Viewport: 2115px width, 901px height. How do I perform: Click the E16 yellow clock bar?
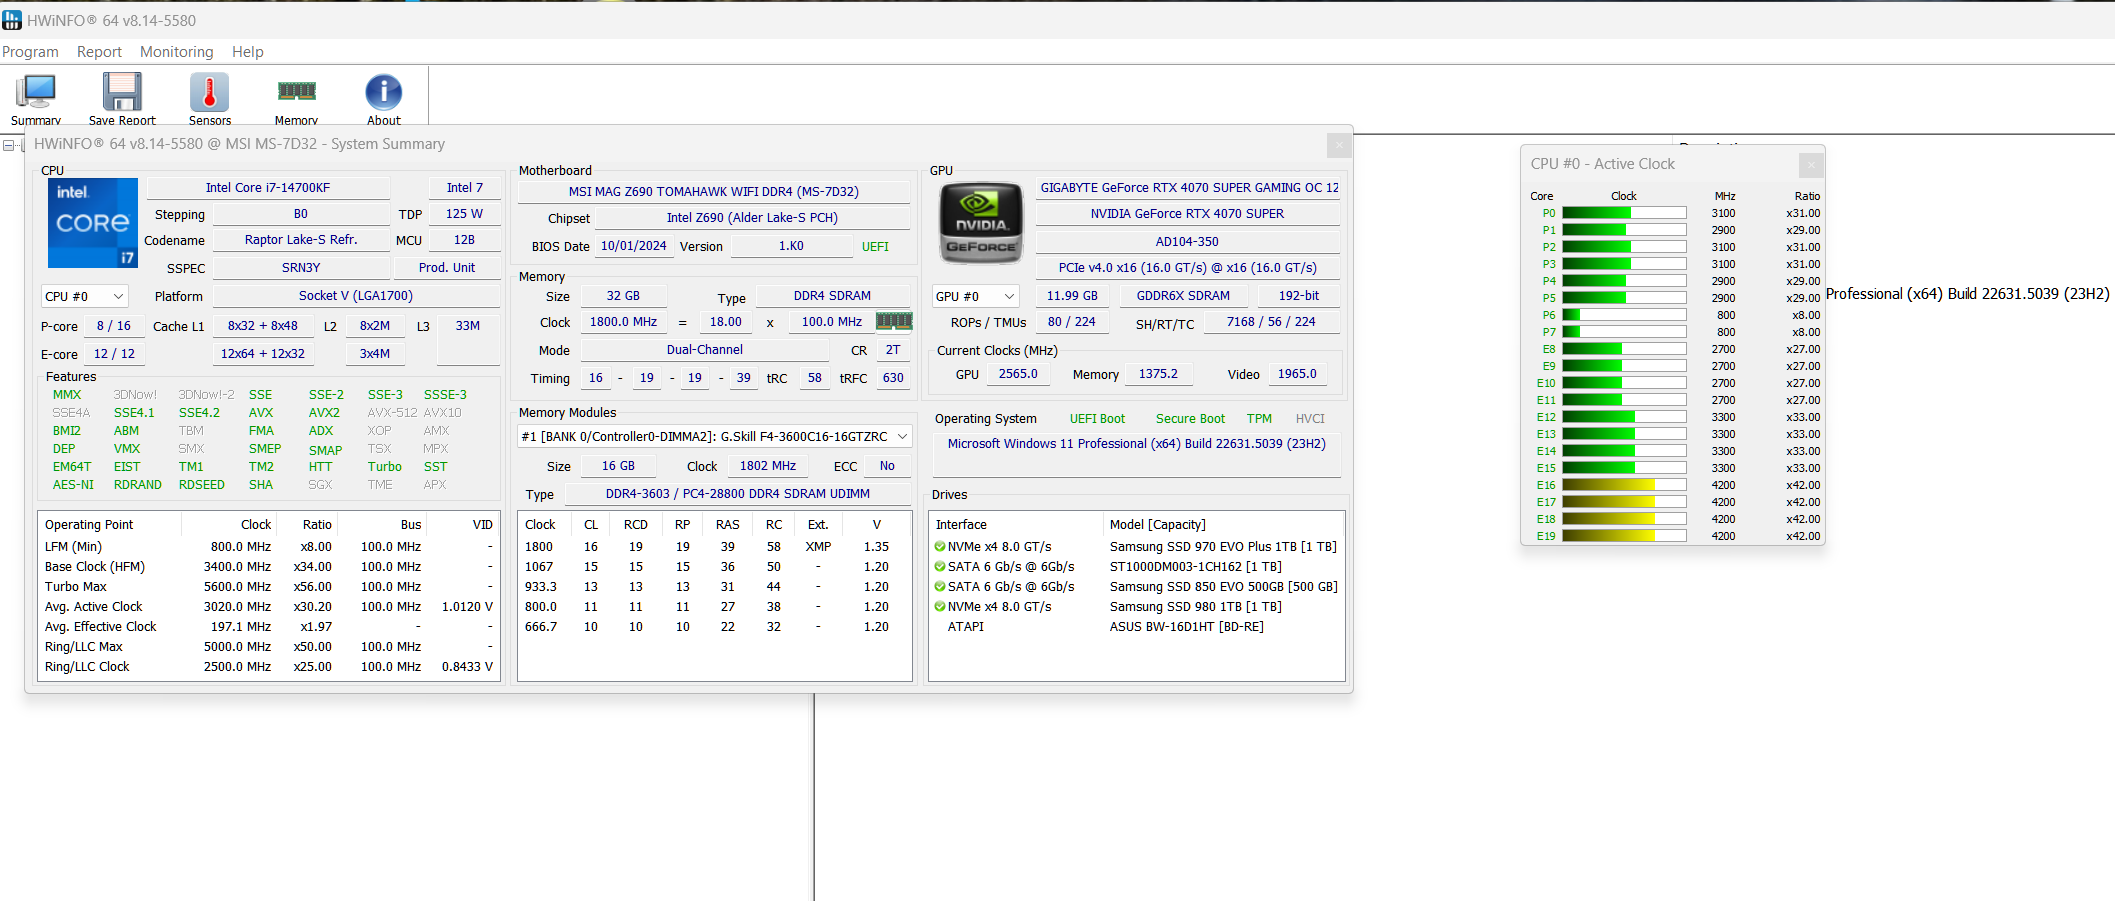[1624, 485]
